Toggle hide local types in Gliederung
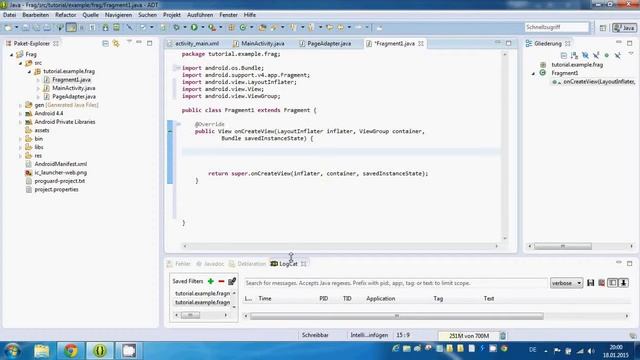This screenshot has width=640, height=360. coord(618,55)
